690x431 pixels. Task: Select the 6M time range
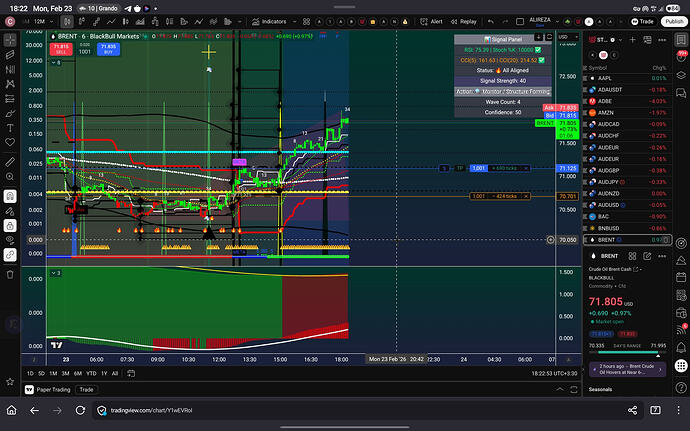[78, 373]
